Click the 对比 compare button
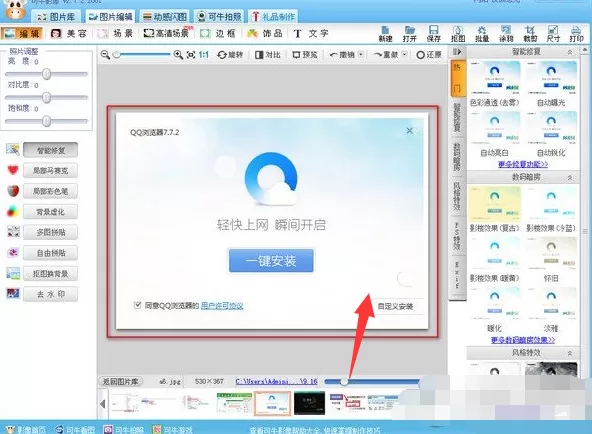This screenshot has height=434, width=592. click(x=268, y=55)
